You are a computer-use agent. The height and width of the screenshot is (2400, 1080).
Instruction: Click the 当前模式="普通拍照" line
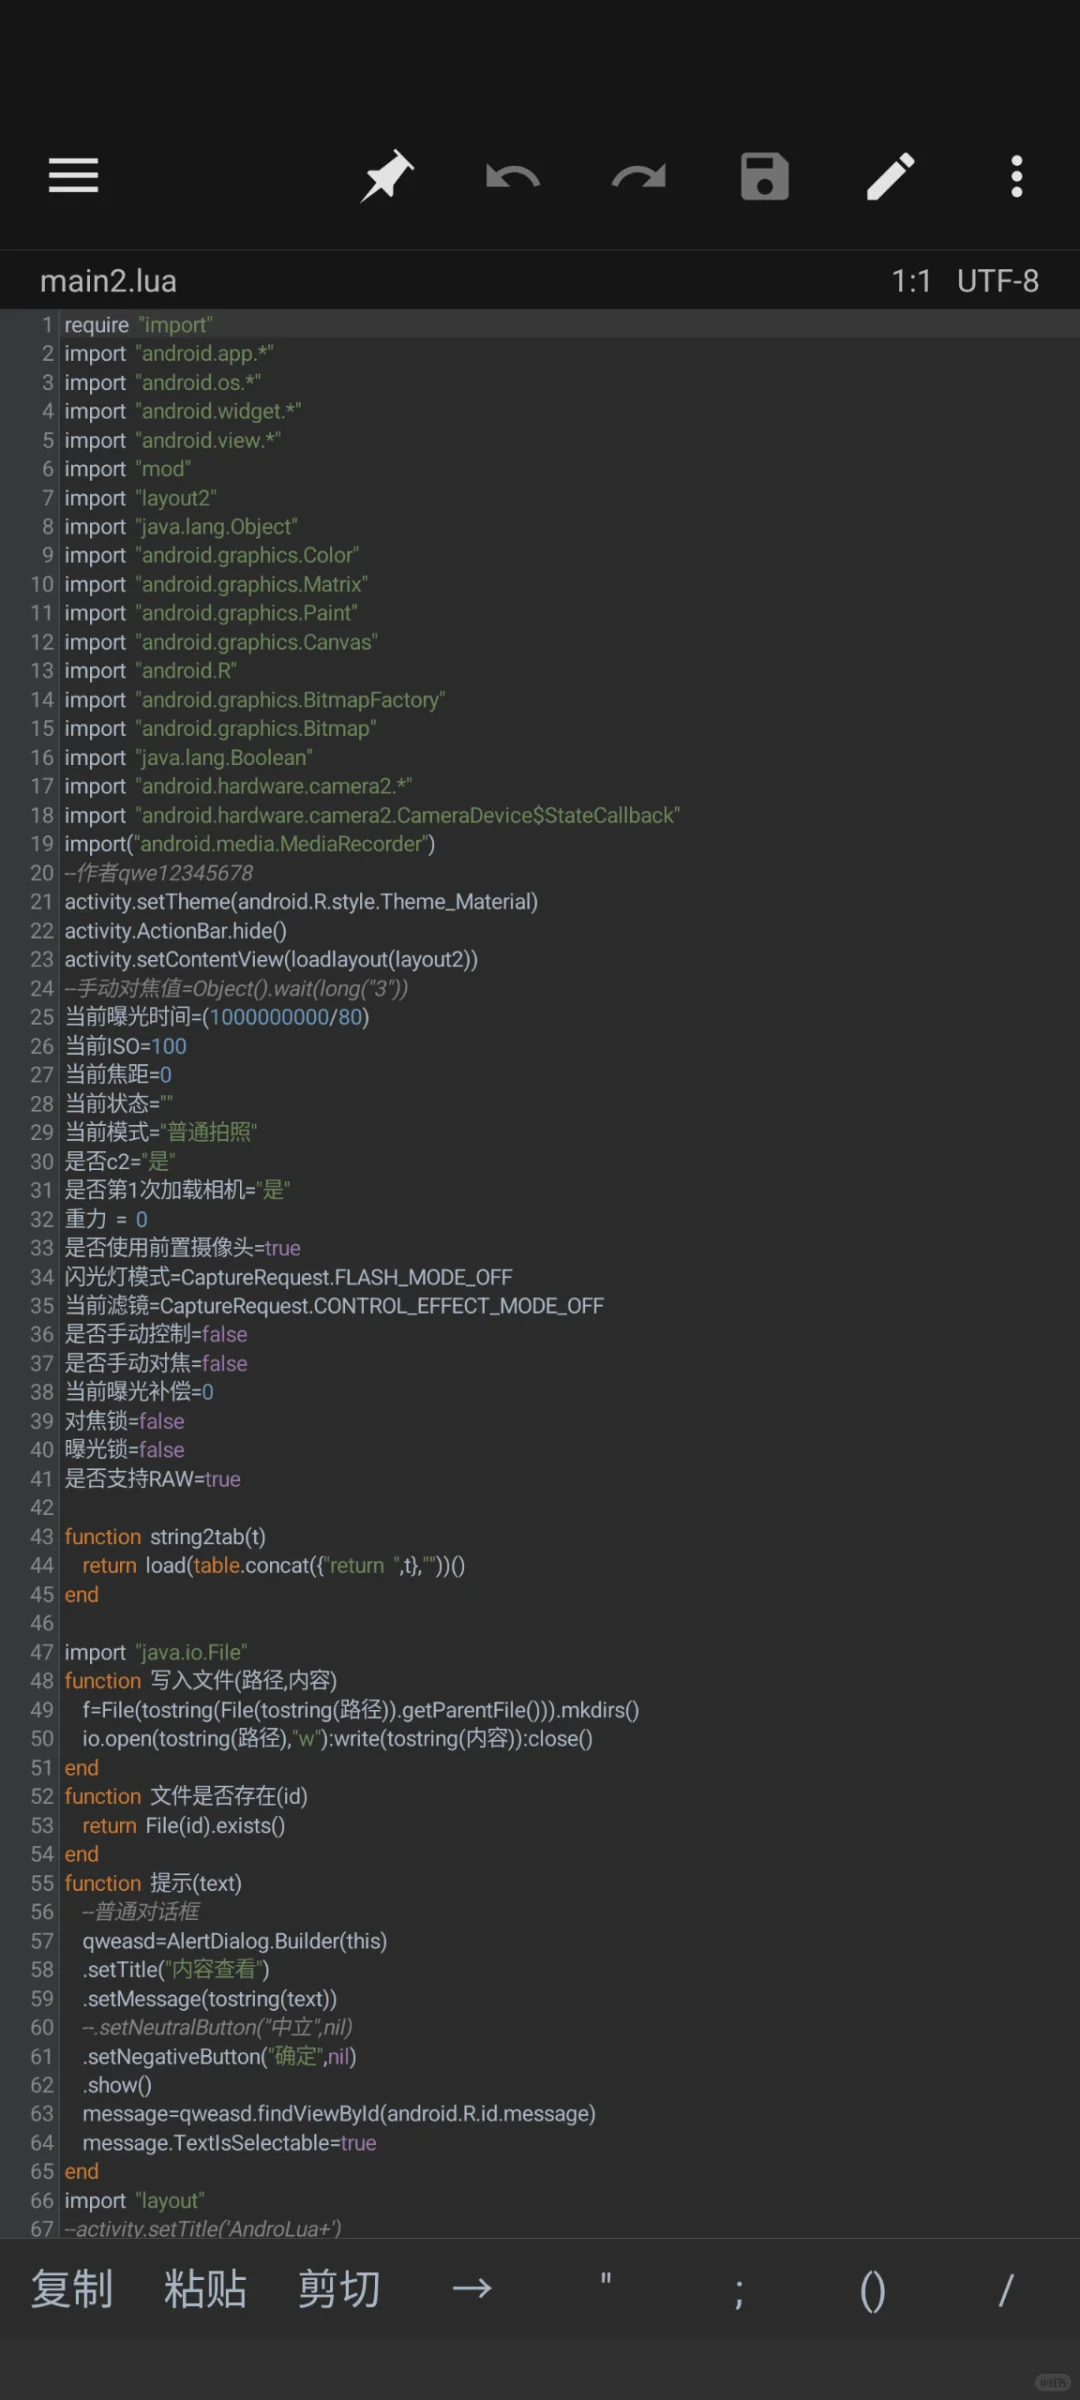tap(161, 1132)
